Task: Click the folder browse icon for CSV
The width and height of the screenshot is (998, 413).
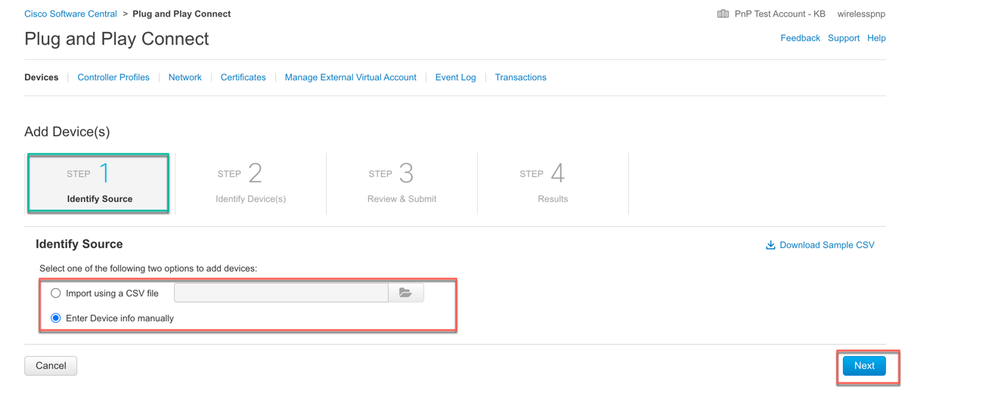Action: 405,293
